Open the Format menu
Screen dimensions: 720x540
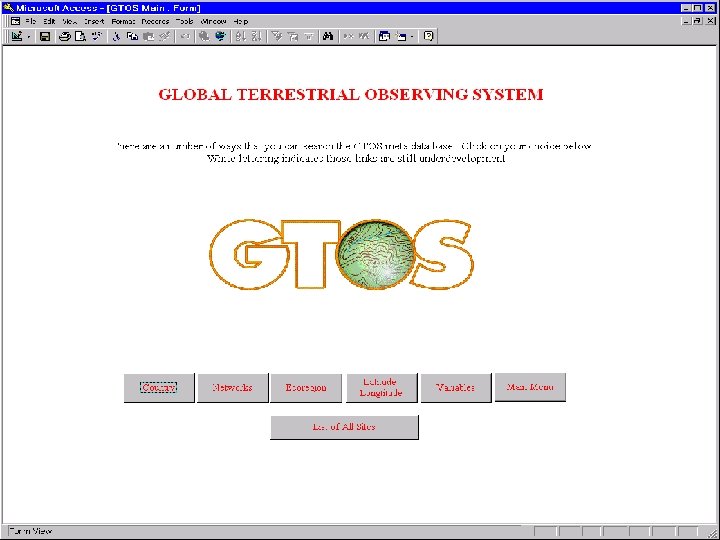click(123, 21)
